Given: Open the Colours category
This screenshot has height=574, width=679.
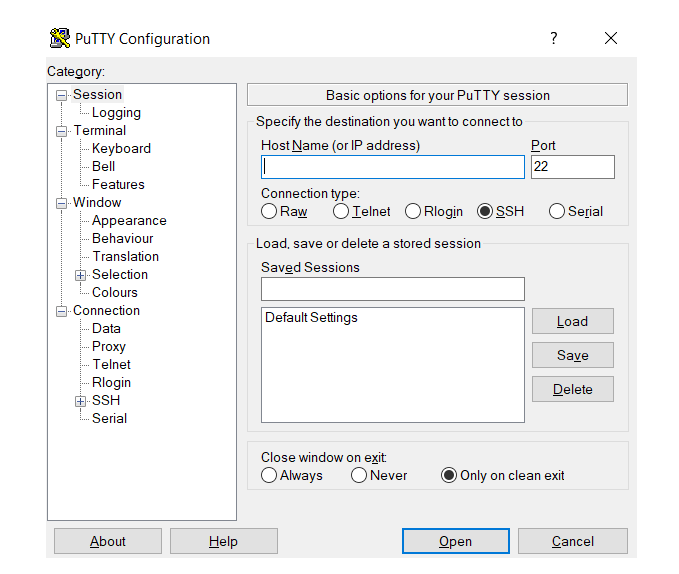Looking at the screenshot, I should [x=115, y=292].
